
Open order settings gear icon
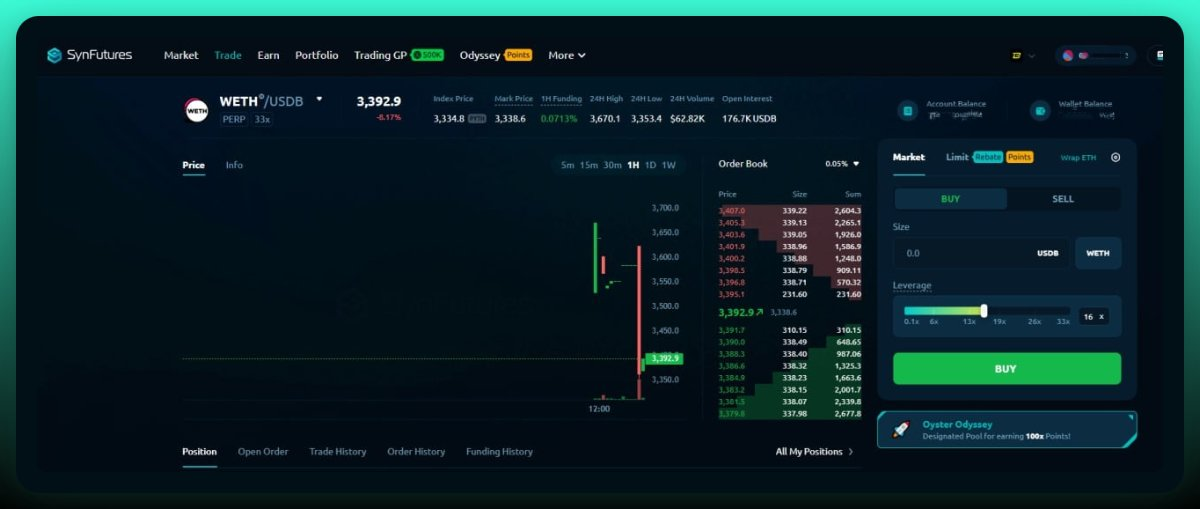(1116, 157)
